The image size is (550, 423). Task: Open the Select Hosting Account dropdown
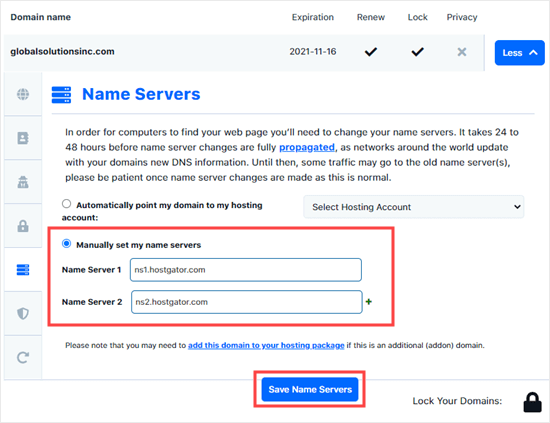[x=414, y=207]
